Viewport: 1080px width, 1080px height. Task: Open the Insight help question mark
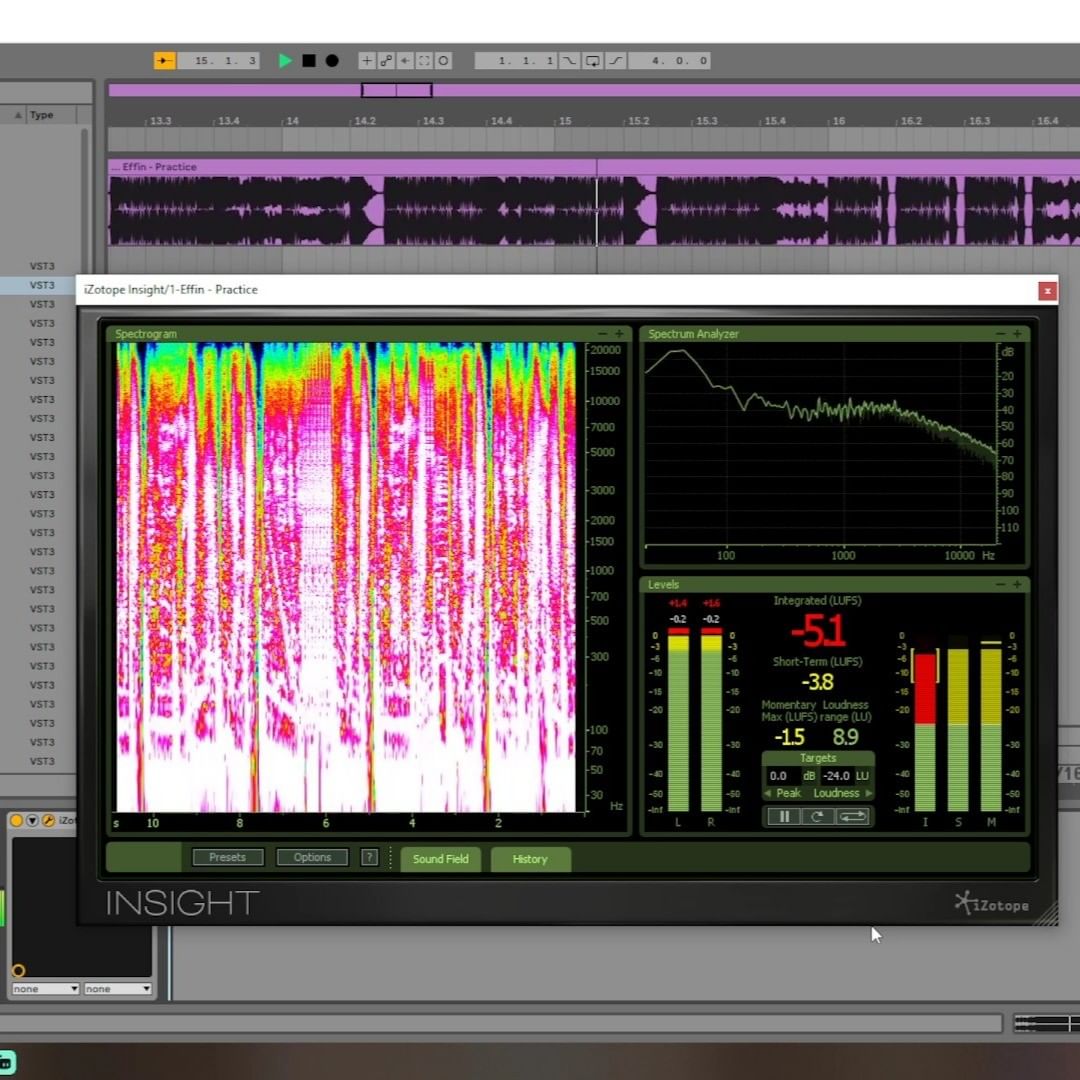click(x=369, y=857)
